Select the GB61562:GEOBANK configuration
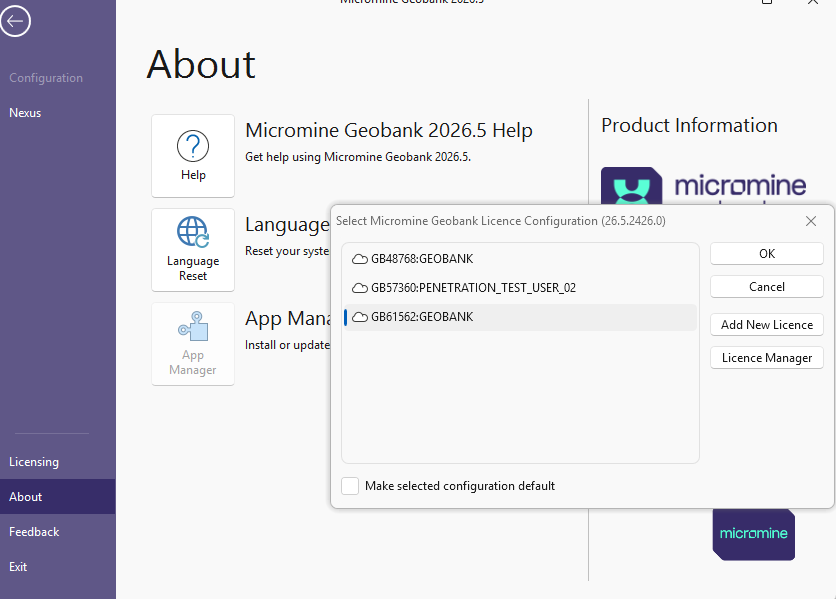Screen dimensions: 836x599 520,317
